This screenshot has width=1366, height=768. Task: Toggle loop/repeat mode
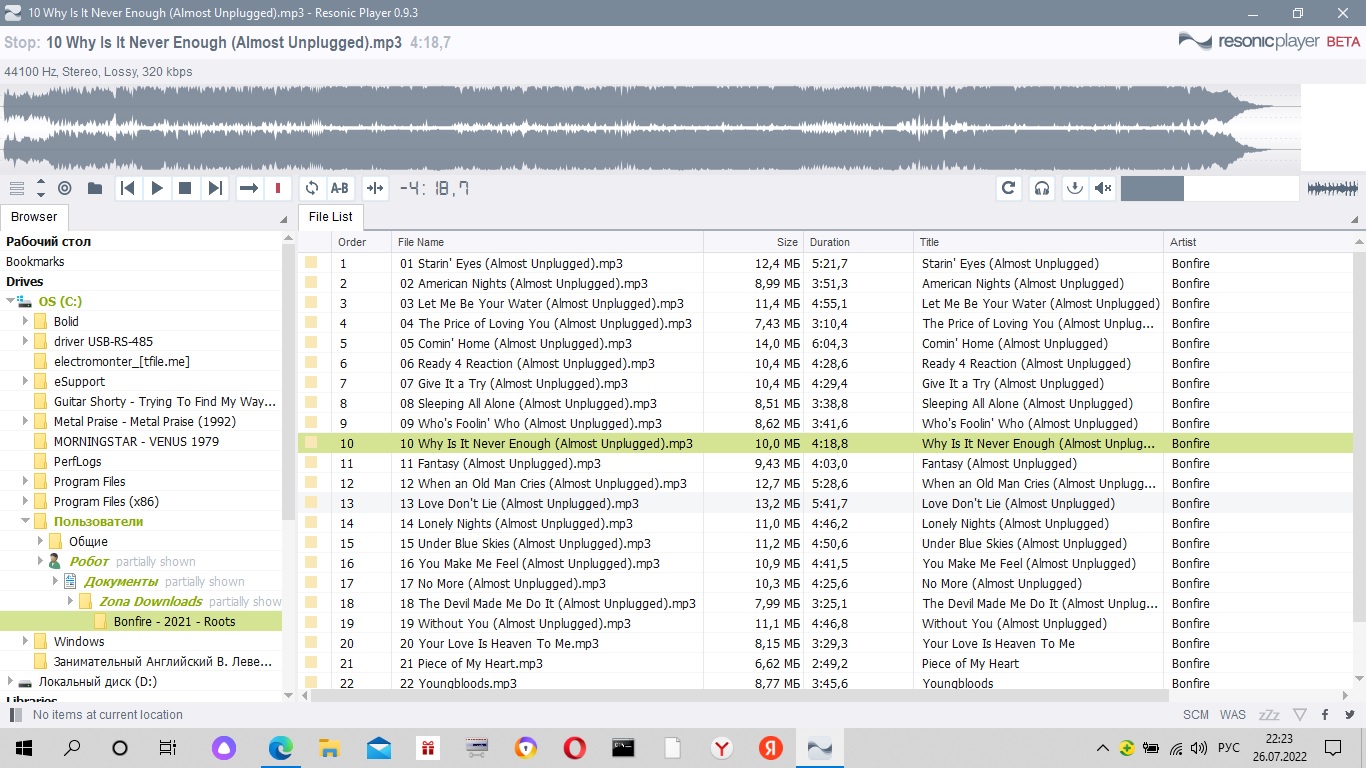coord(312,188)
